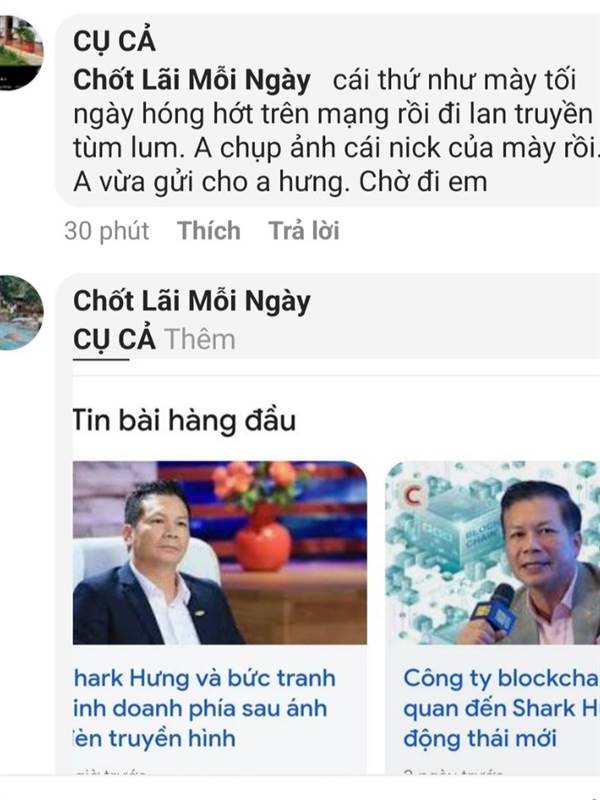This screenshot has width=600, height=800.
Task: Open Chốt Lãi Mỗi Ngày's round avatar
Action: [19, 312]
